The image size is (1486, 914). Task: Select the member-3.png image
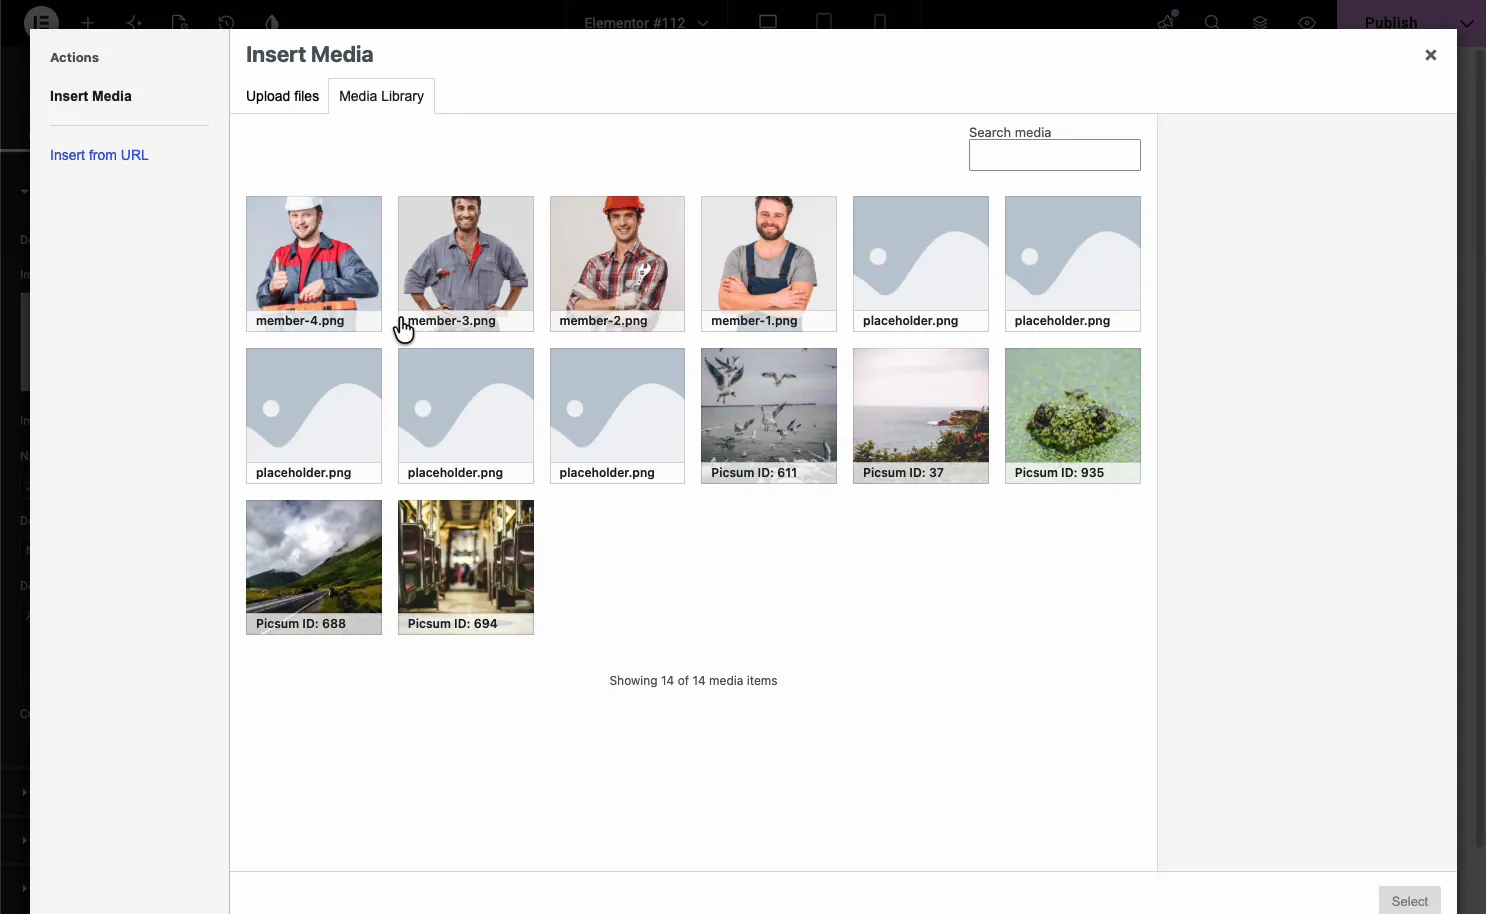click(x=466, y=264)
